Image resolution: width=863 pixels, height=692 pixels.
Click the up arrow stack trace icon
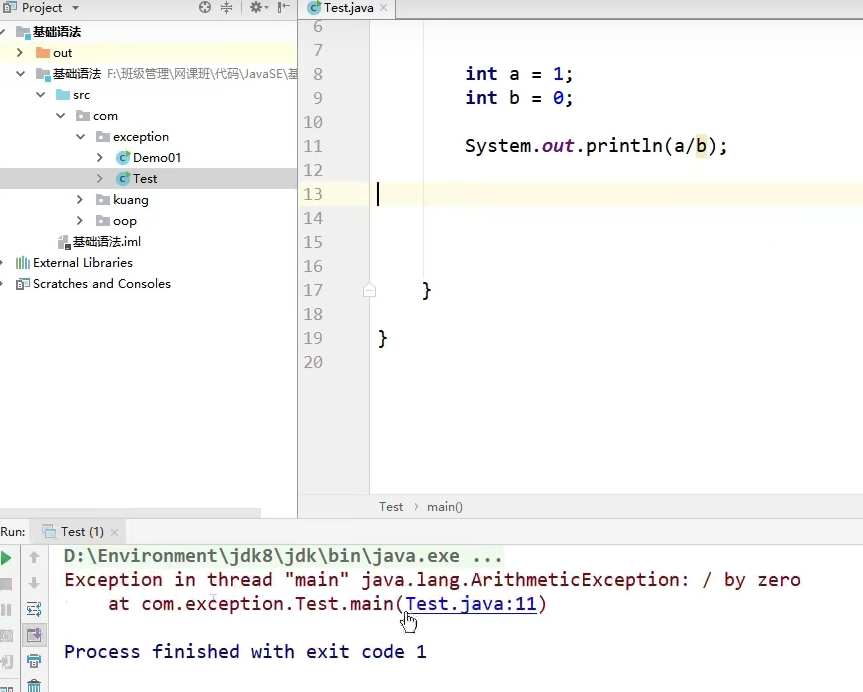[34, 558]
